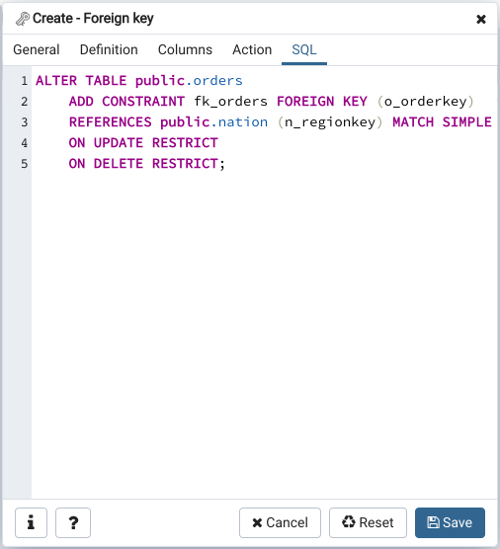Open the Columns tab
The height and width of the screenshot is (549, 500).
[185, 50]
